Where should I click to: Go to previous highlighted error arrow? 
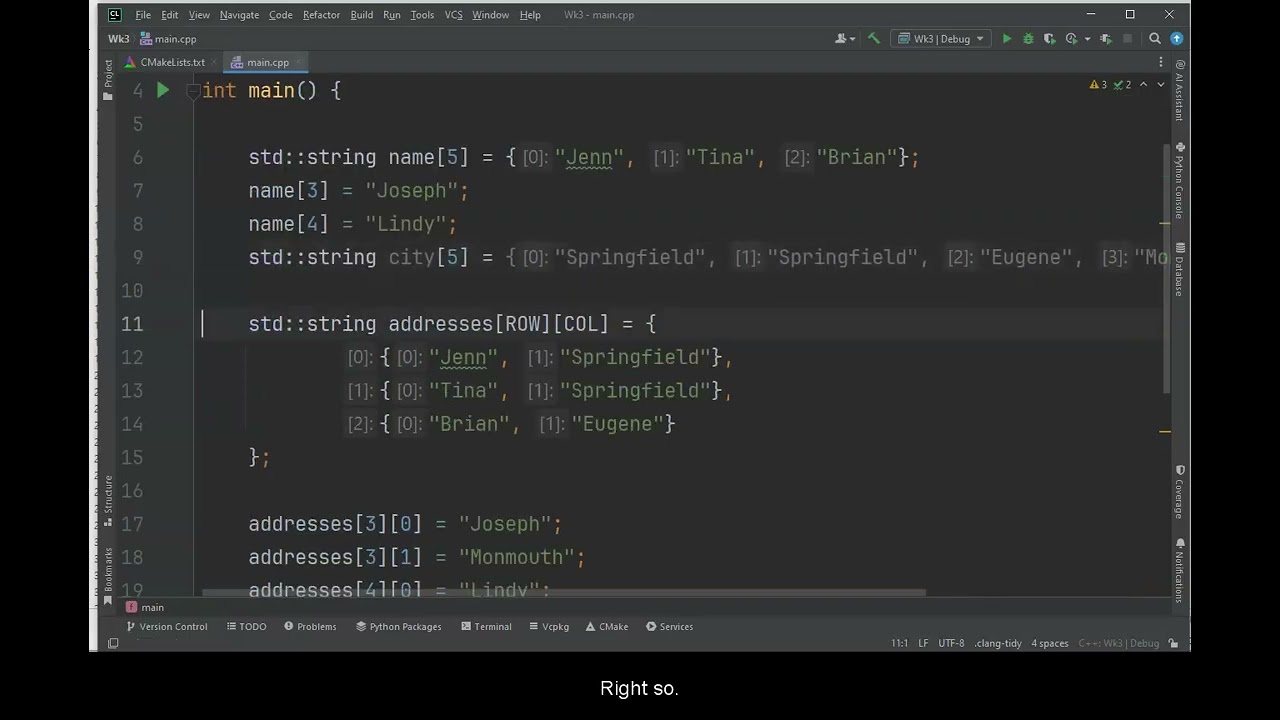(x=1145, y=85)
